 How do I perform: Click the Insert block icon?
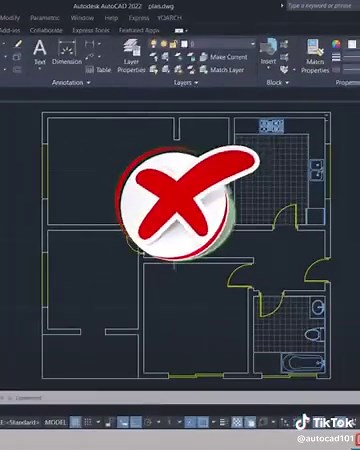268,47
